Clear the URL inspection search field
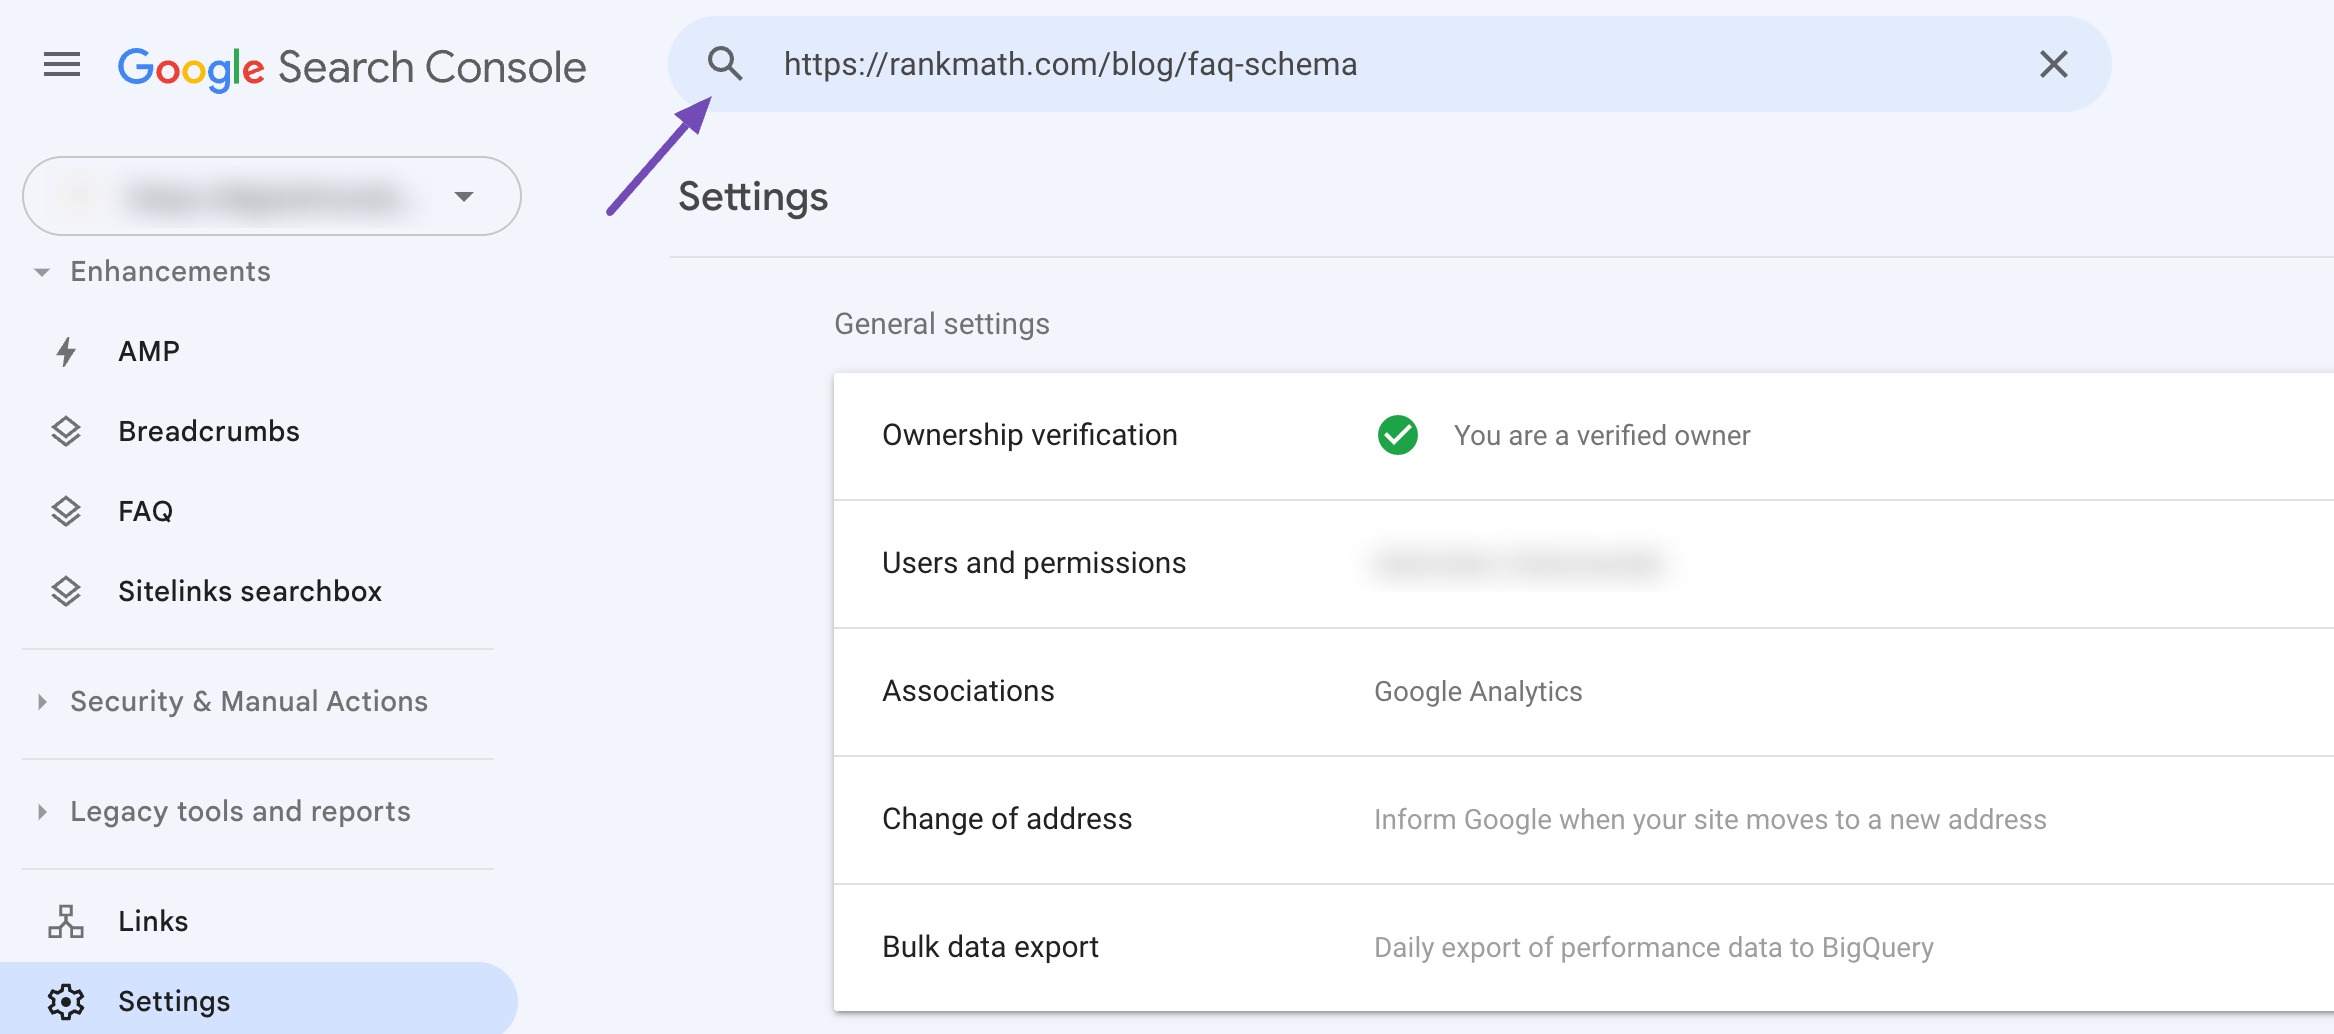The width and height of the screenshot is (2334, 1034). point(2053,65)
